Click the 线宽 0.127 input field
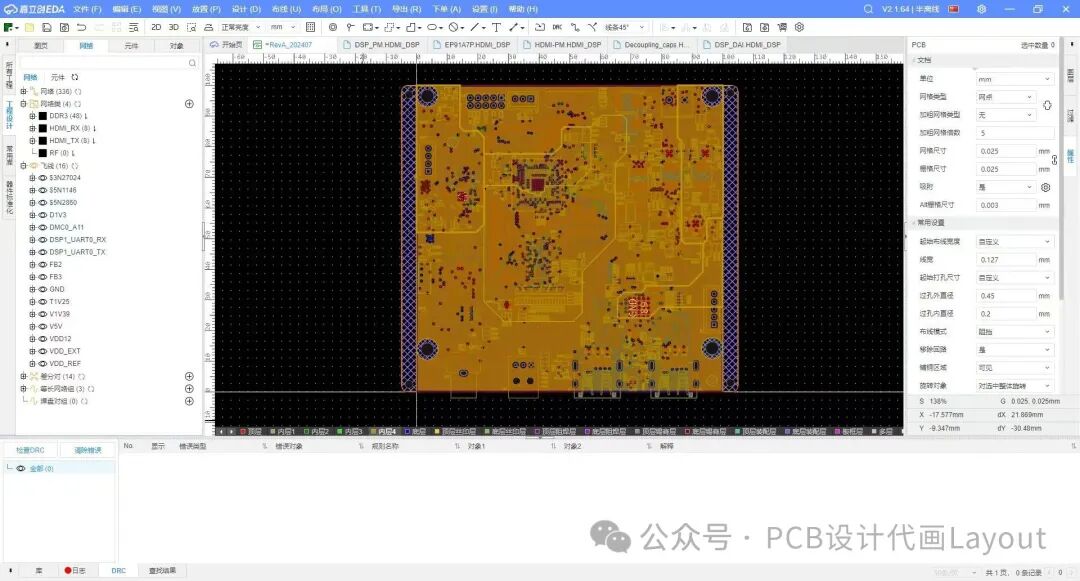 coord(1006,260)
